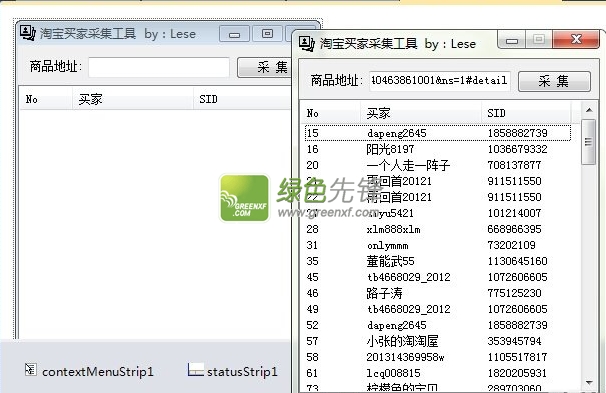Image resolution: width=606 pixels, height=393 pixels.
Task: Click the SID column header in designer window
Action: pyautogui.click(x=242, y=99)
